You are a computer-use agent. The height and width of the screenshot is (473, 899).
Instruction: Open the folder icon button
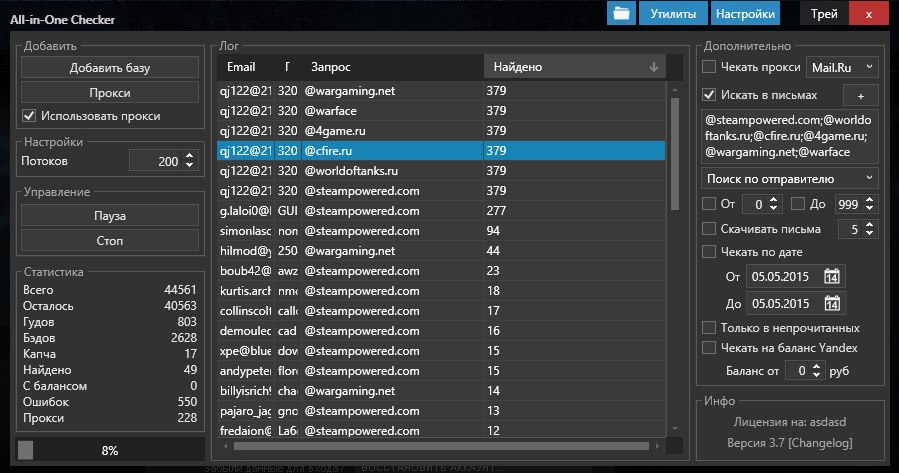pos(622,14)
